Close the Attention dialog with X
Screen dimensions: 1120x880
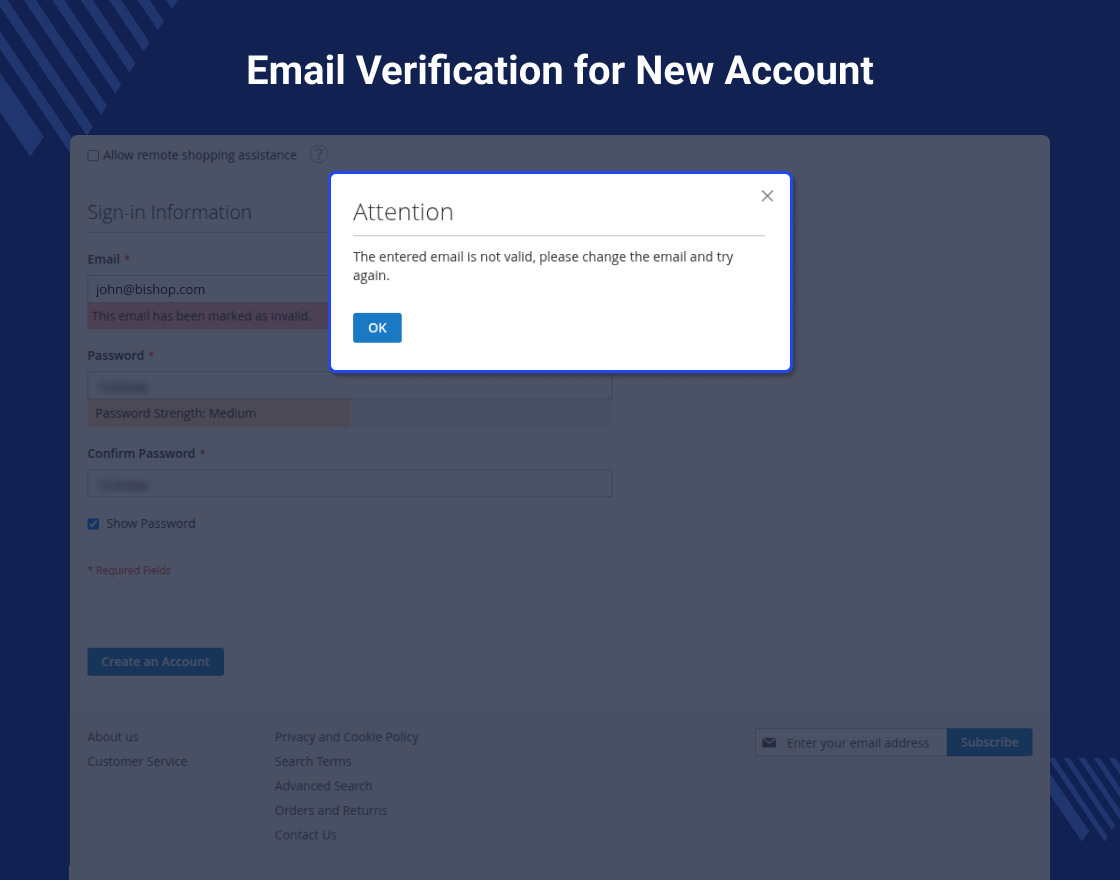click(767, 196)
